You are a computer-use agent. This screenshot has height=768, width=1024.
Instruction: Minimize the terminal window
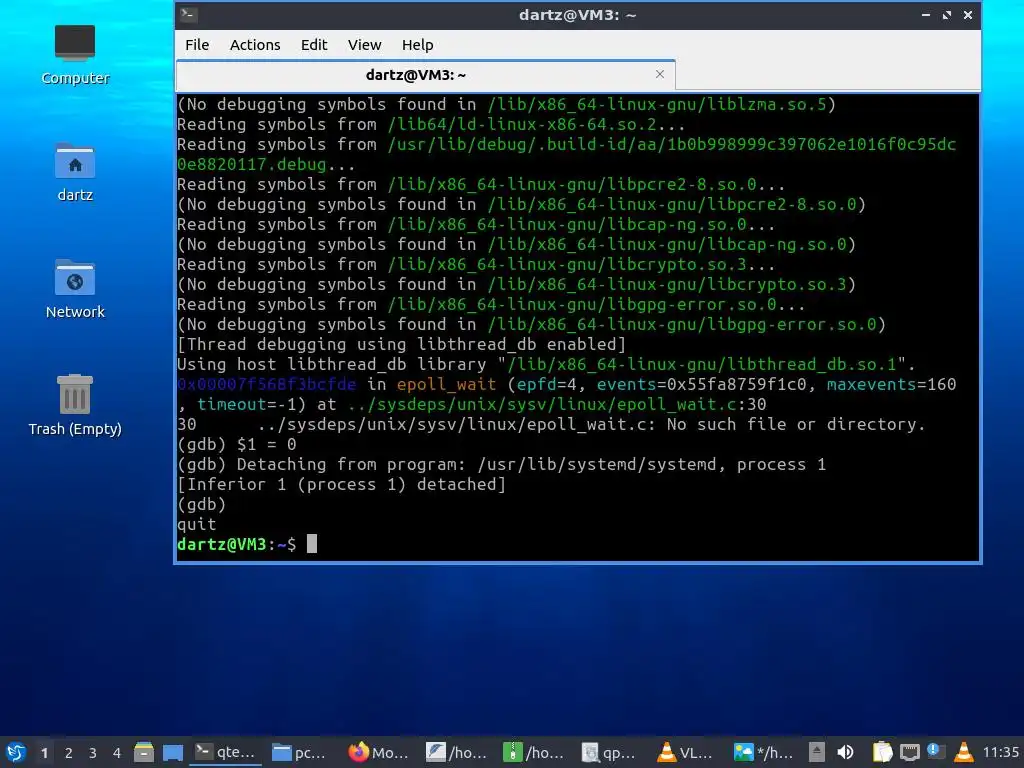tap(925, 14)
